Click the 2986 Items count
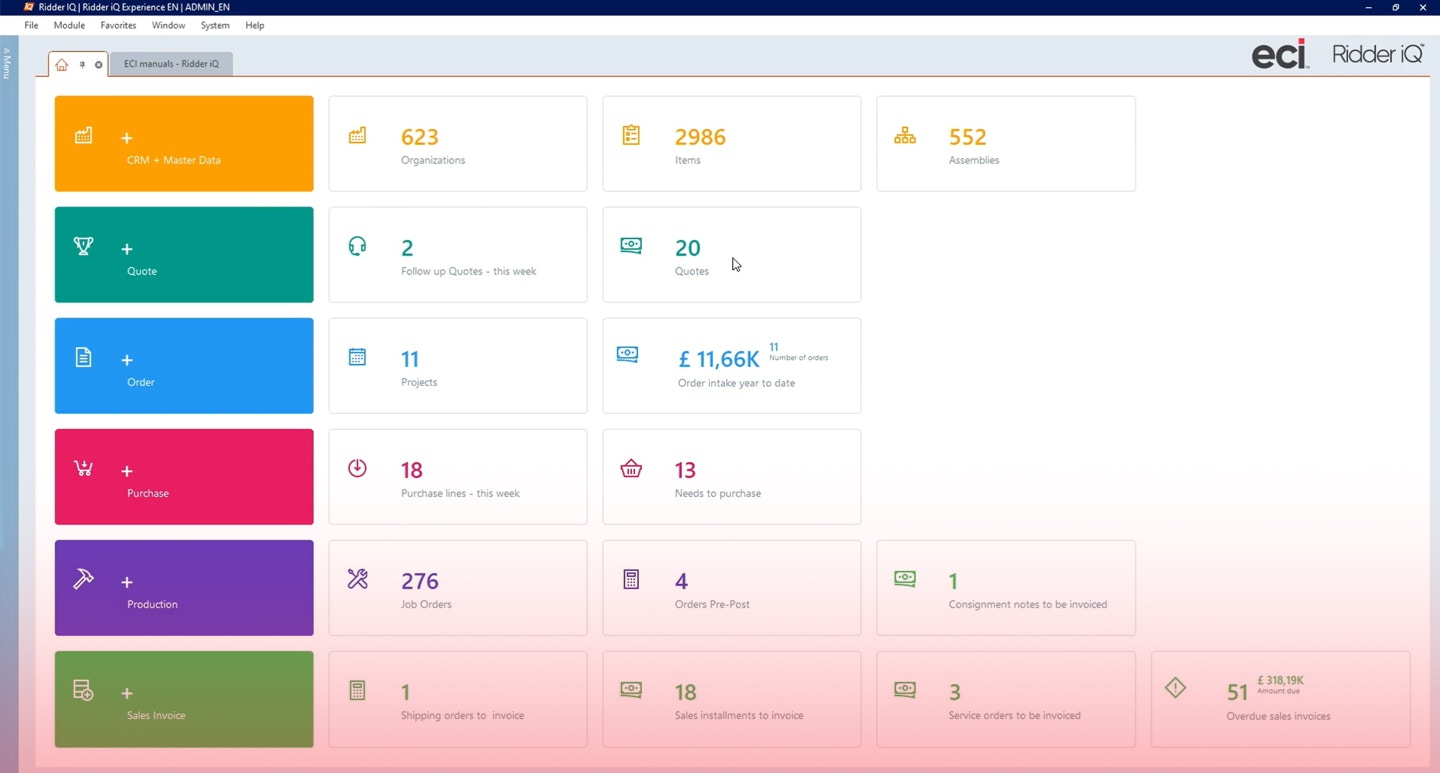1440x773 pixels. point(700,137)
